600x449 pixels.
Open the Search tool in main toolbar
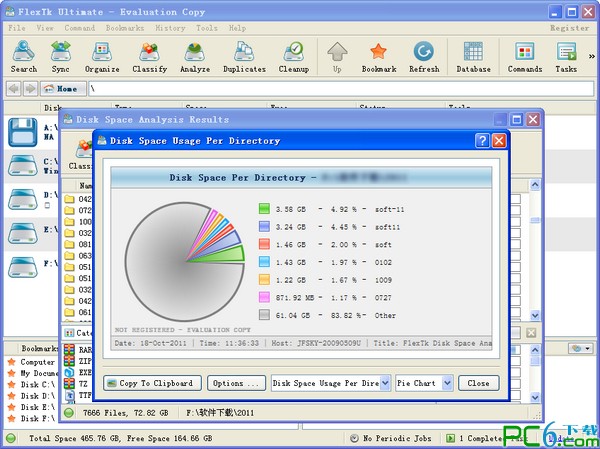click(x=23, y=57)
